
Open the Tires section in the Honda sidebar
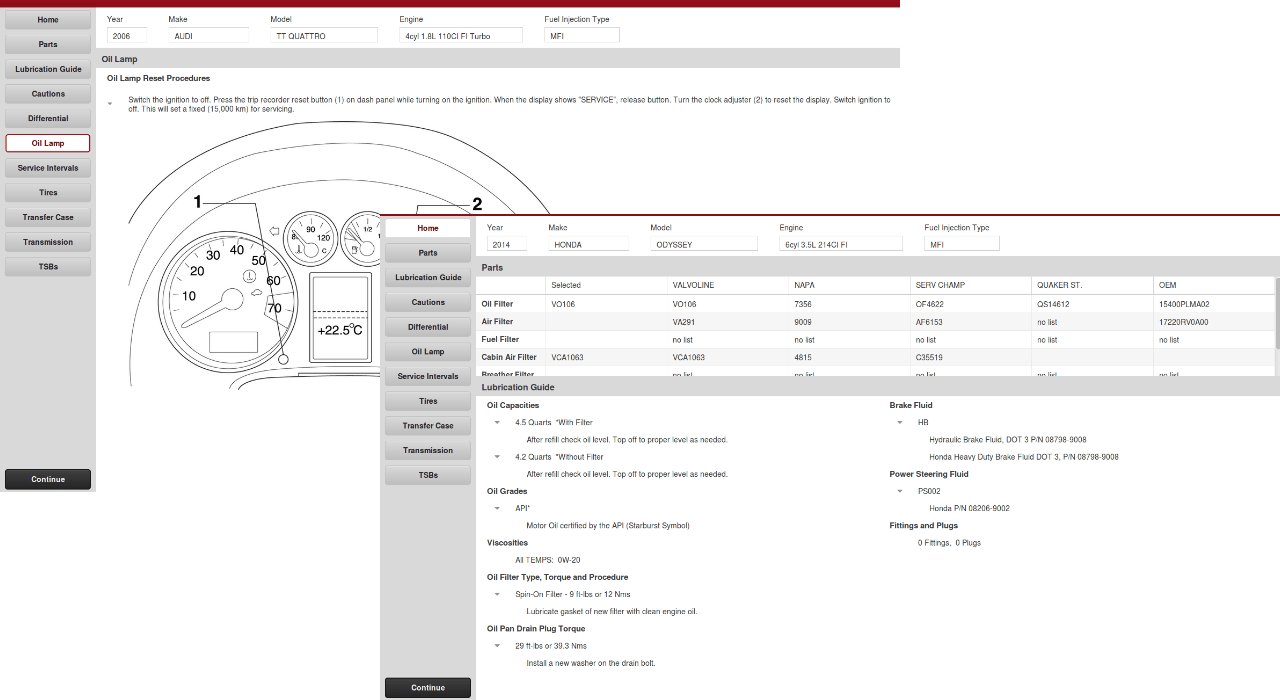coord(427,400)
